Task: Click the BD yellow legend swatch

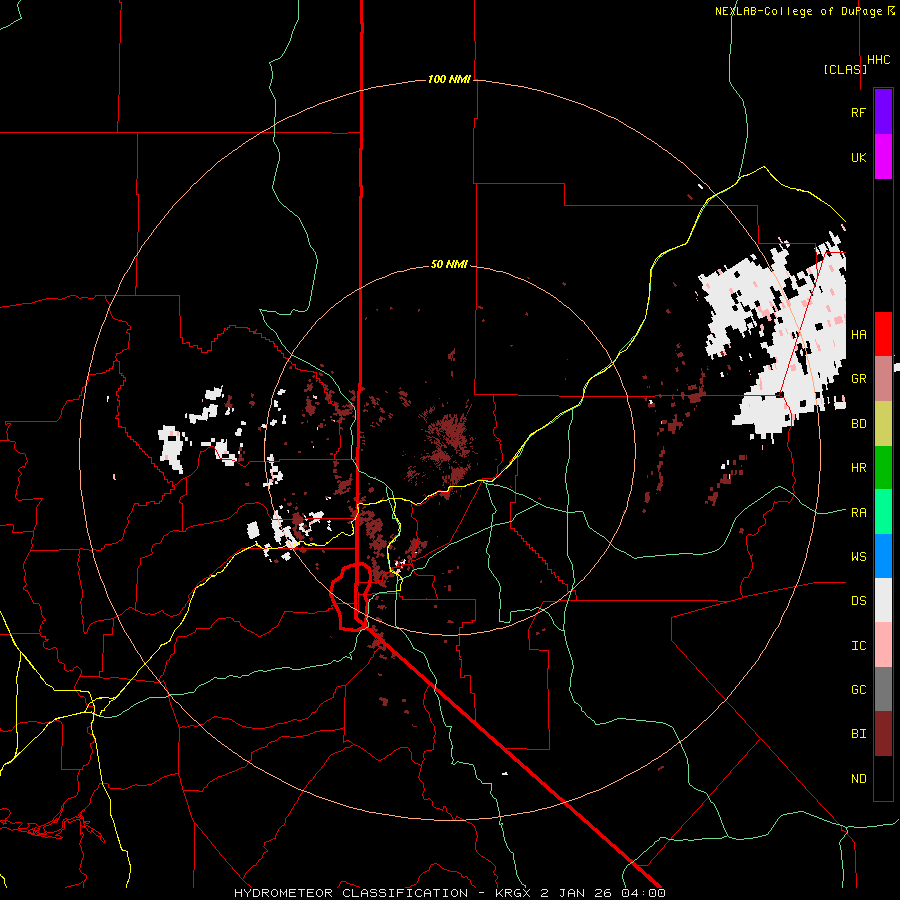Action: 883,424
